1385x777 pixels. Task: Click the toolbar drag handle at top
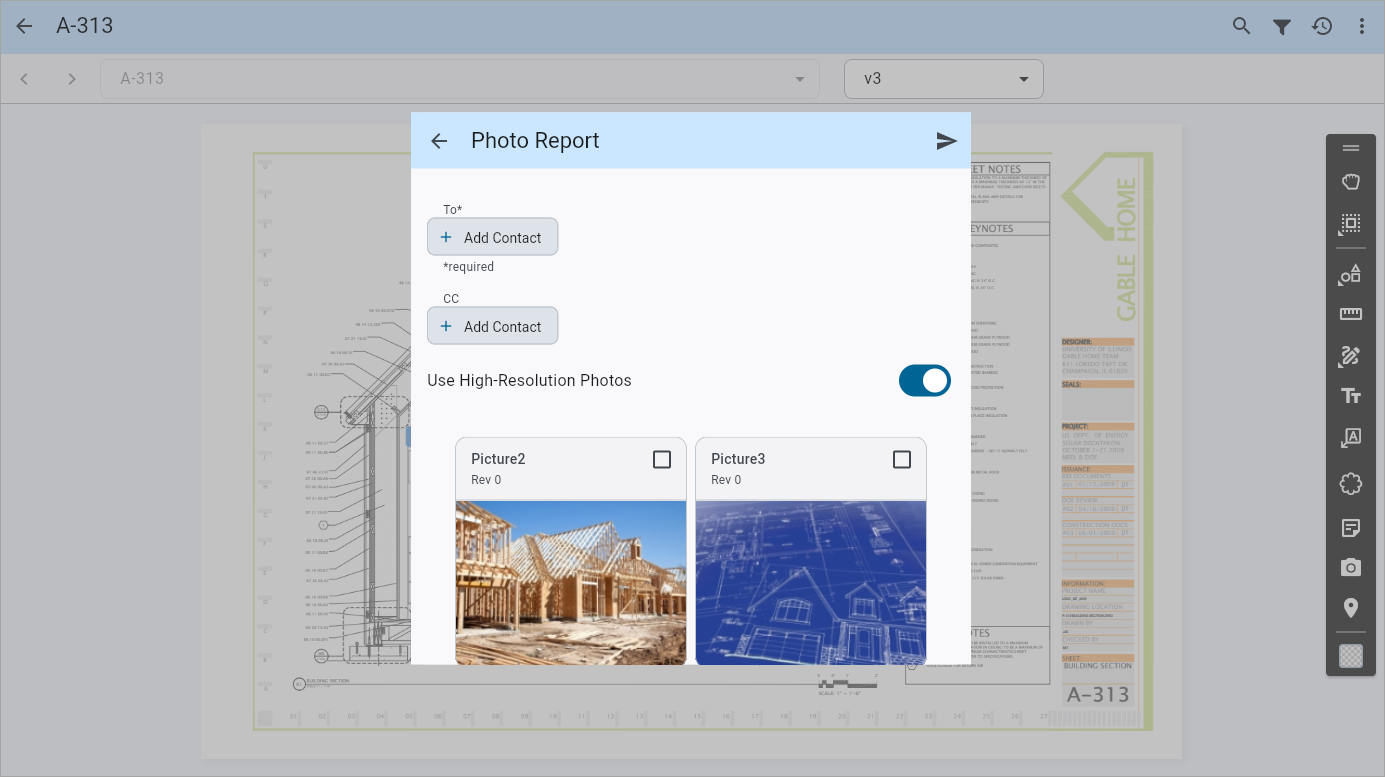[1351, 148]
